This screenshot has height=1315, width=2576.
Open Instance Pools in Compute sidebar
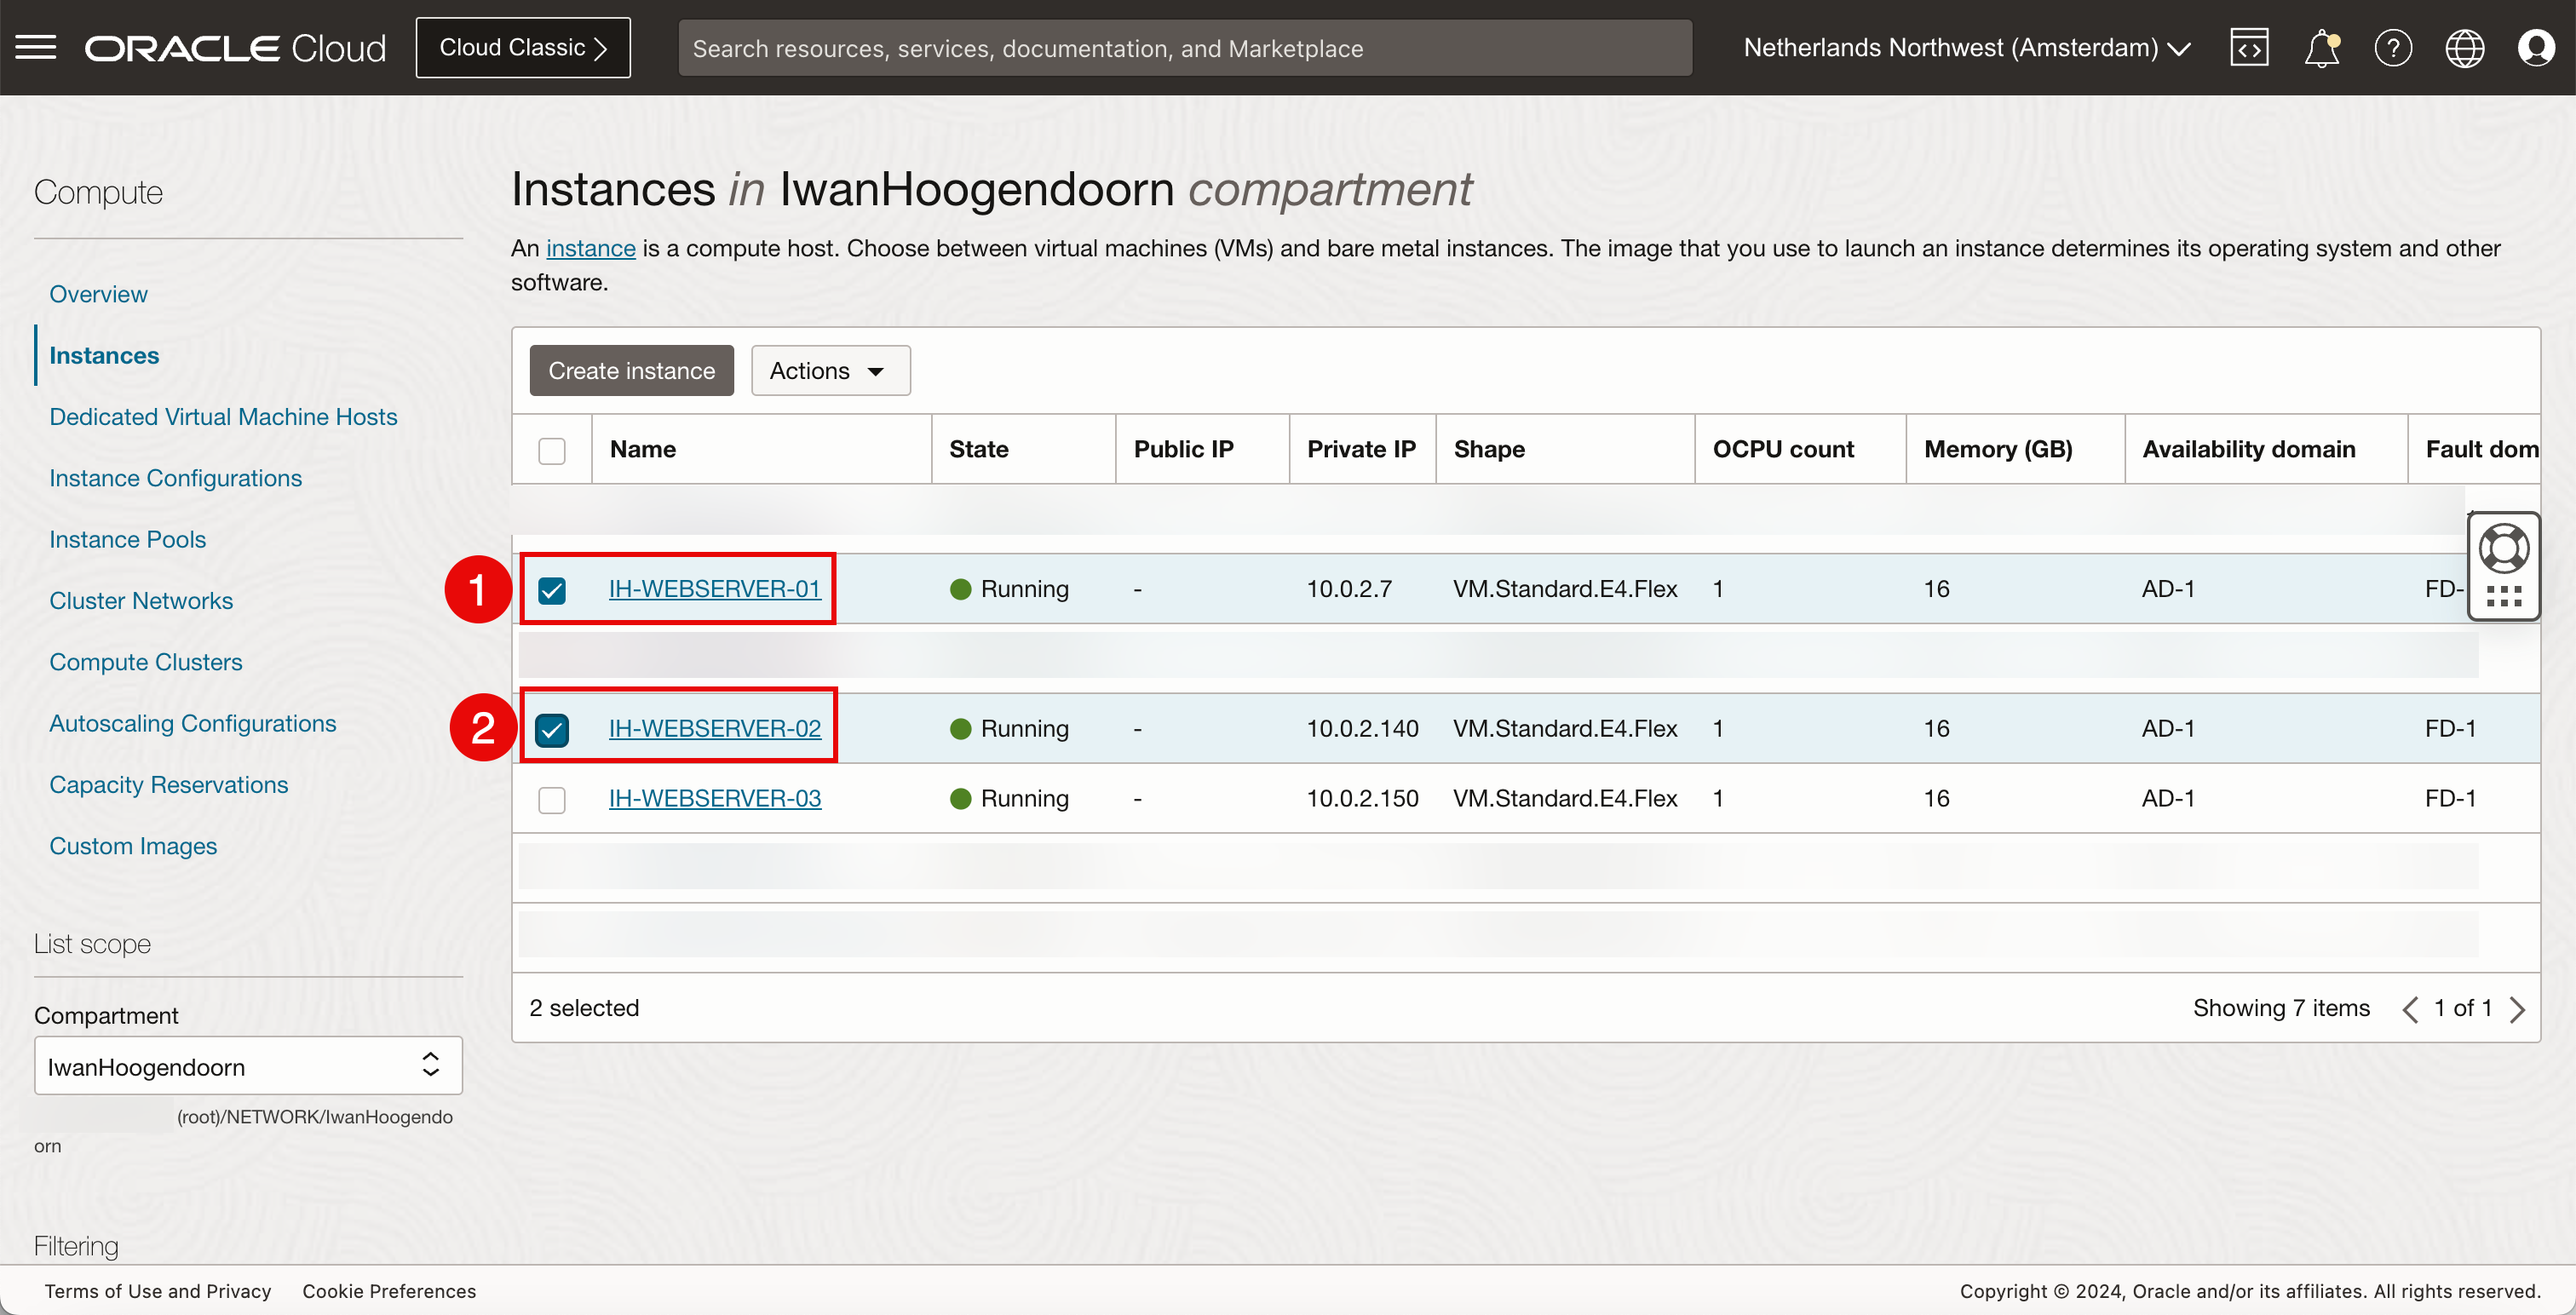[128, 539]
